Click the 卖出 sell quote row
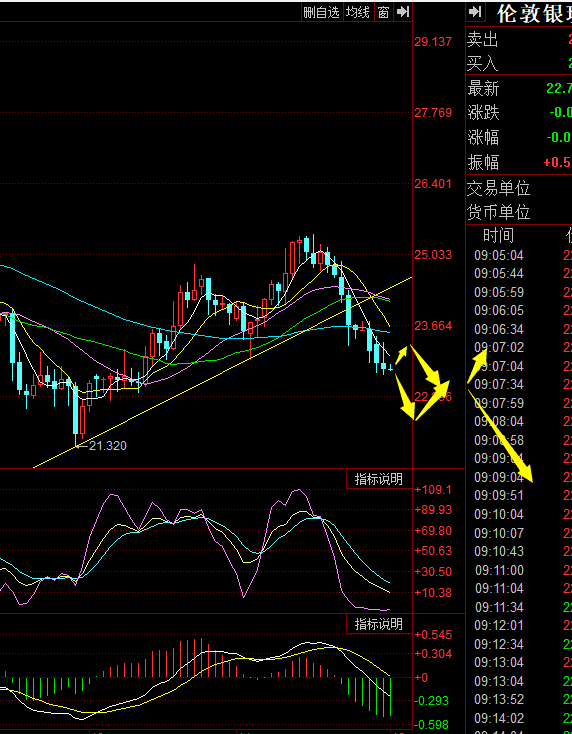The image size is (572, 734). [x=519, y=40]
